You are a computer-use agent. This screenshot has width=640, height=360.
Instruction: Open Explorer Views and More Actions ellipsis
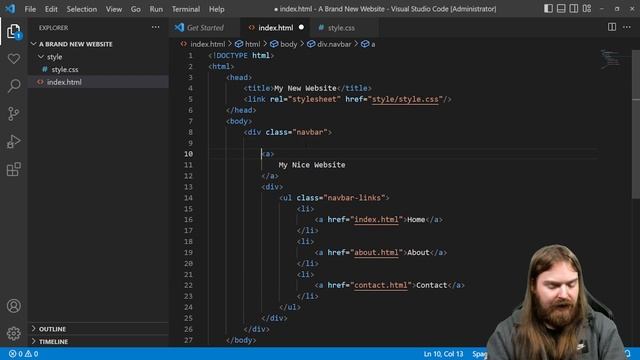click(x=156, y=27)
